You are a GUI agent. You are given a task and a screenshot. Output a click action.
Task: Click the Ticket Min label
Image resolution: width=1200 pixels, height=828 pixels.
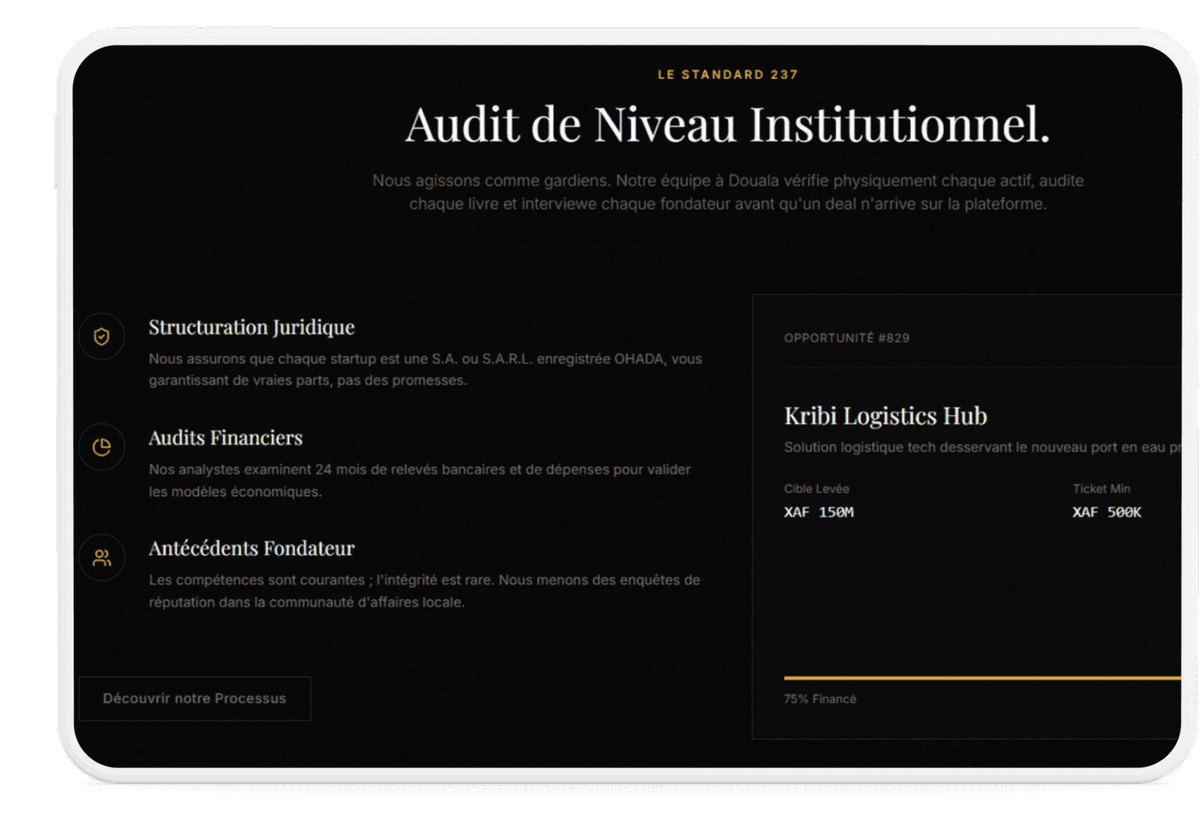tap(1101, 489)
